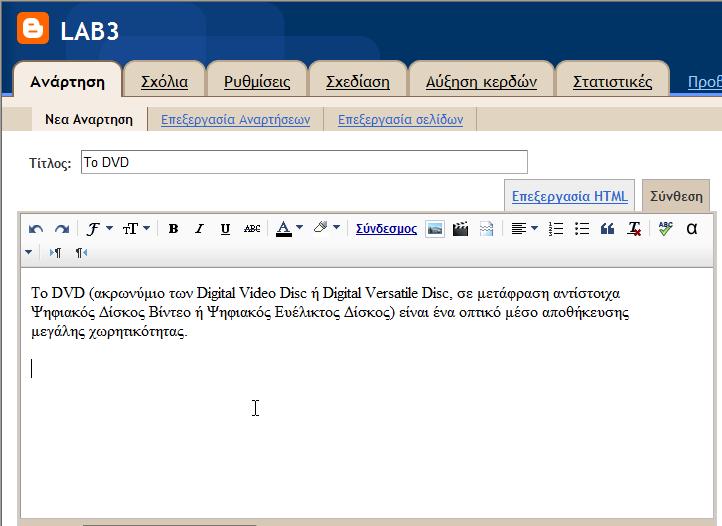Remove formatting from selection
Image resolution: width=722 pixels, height=526 pixels.
(634, 229)
